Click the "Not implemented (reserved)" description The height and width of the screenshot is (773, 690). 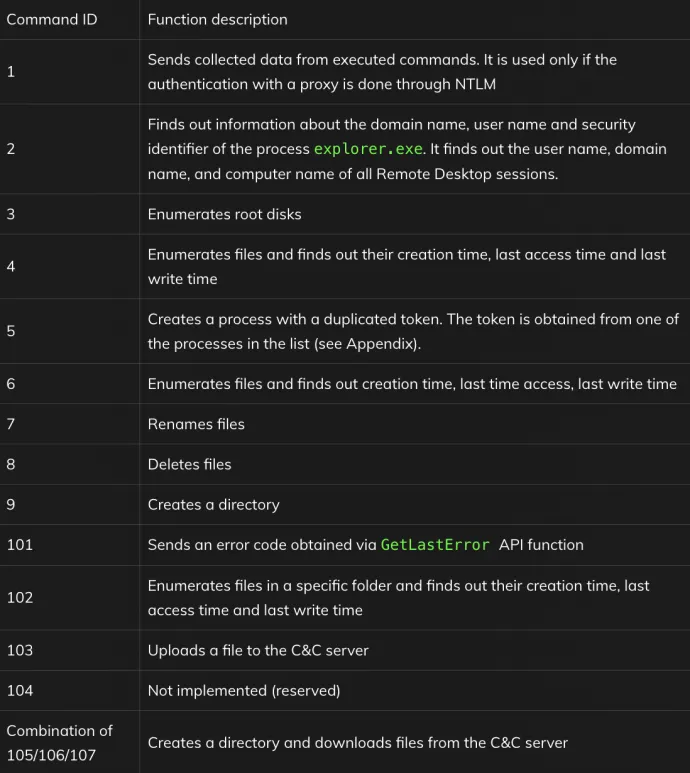244,690
